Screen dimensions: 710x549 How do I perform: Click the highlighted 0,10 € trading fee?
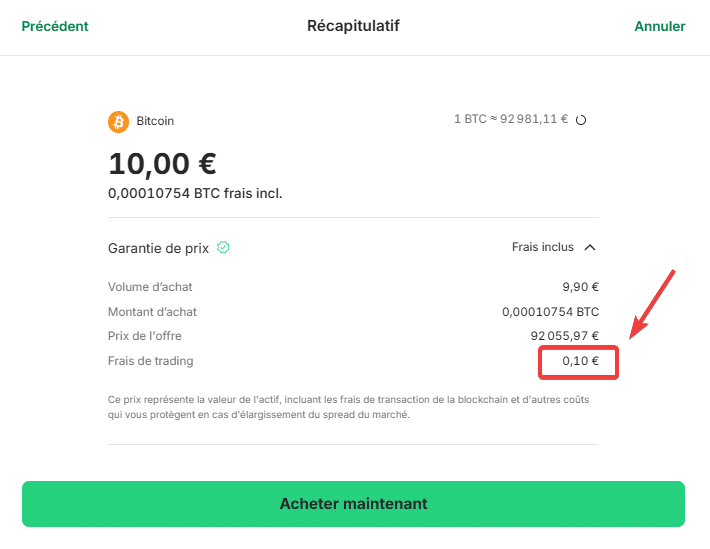pos(580,361)
